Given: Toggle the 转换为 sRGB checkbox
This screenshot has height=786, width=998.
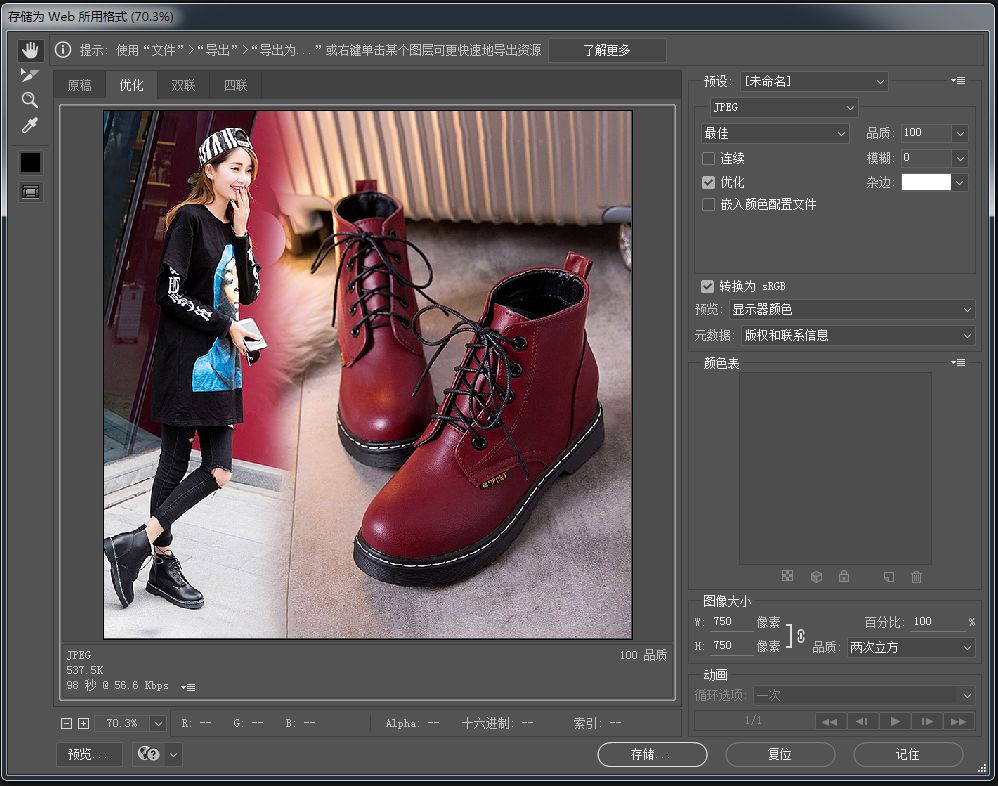Looking at the screenshot, I should (x=708, y=286).
